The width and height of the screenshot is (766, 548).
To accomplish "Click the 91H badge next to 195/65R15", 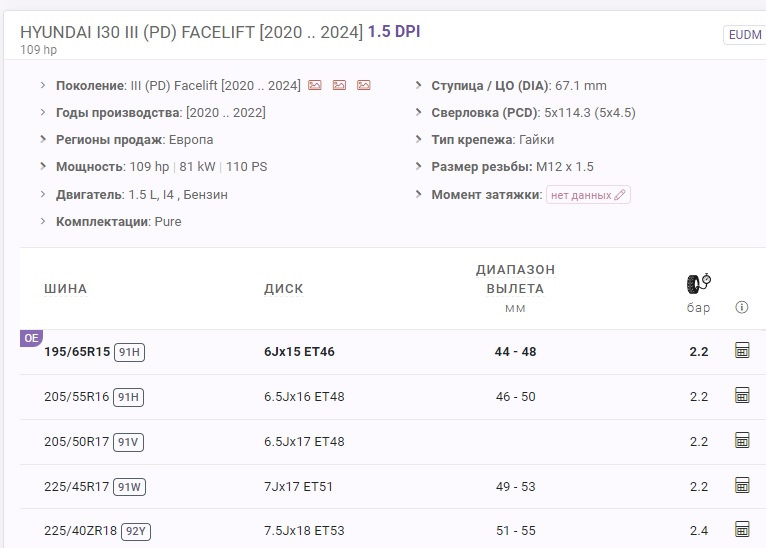I will [129, 352].
